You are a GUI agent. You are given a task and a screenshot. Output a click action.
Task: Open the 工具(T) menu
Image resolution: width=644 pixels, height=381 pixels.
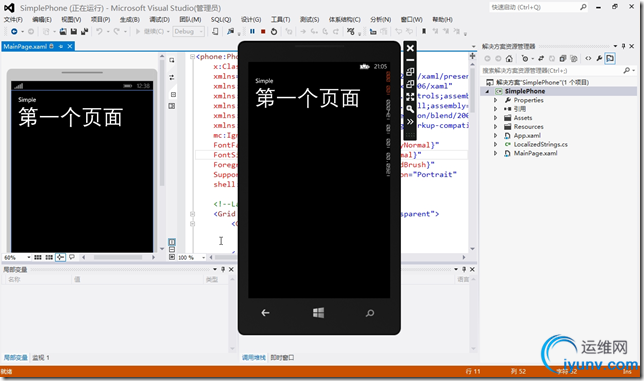[281, 19]
